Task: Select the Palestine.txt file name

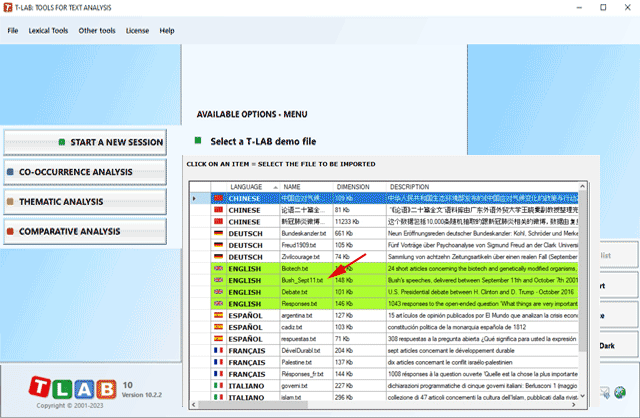Action: [x=297, y=362]
